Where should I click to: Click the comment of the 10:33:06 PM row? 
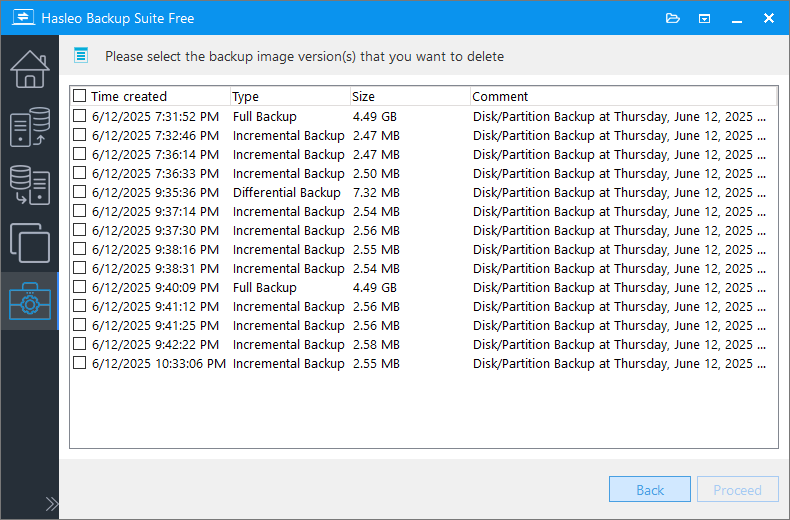tap(619, 364)
